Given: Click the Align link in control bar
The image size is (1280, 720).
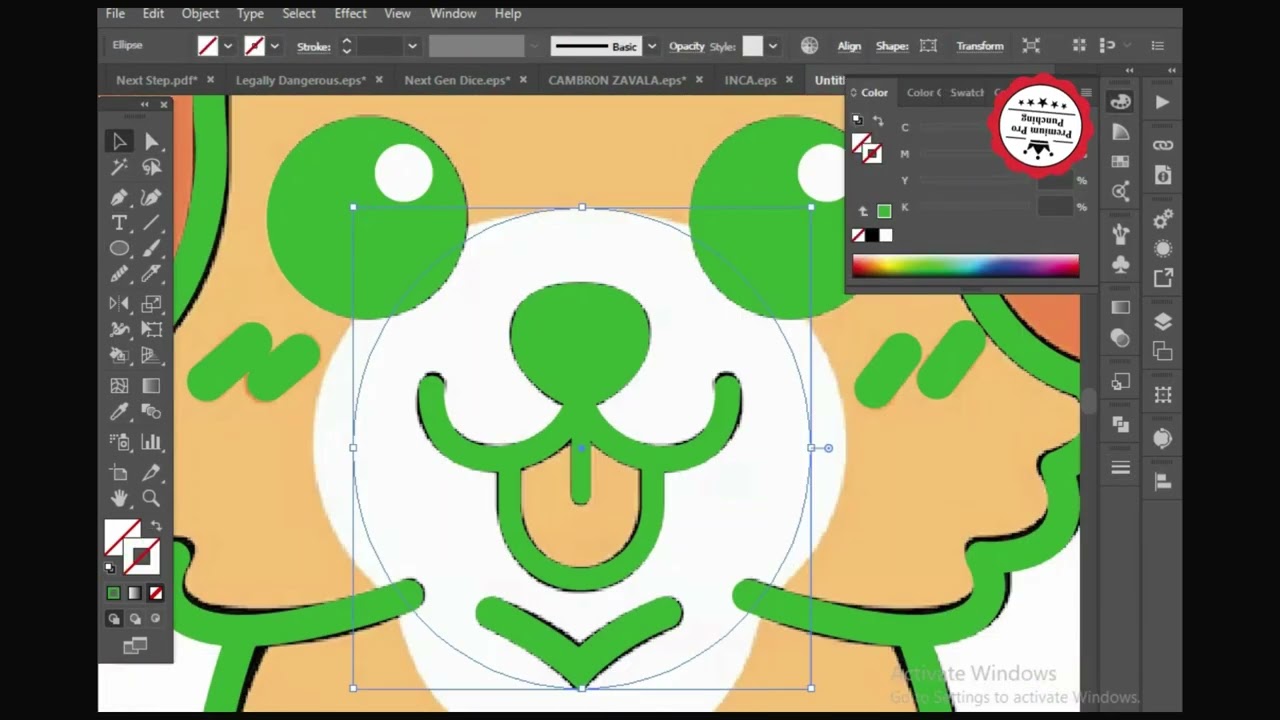Looking at the screenshot, I should tap(849, 46).
